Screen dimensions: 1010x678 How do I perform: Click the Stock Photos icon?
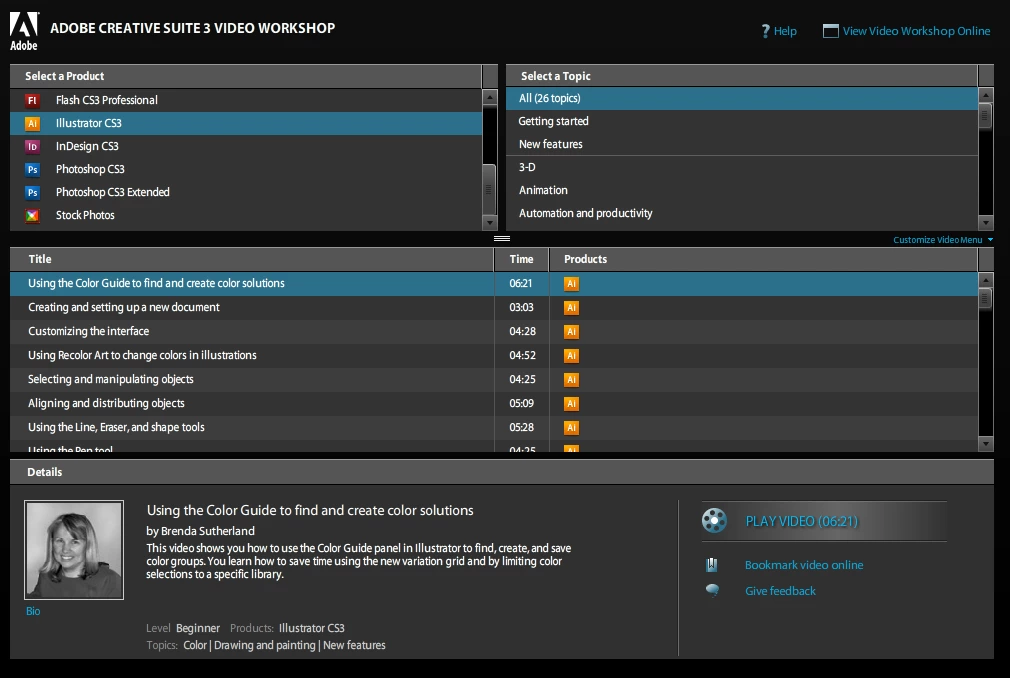(x=32, y=216)
